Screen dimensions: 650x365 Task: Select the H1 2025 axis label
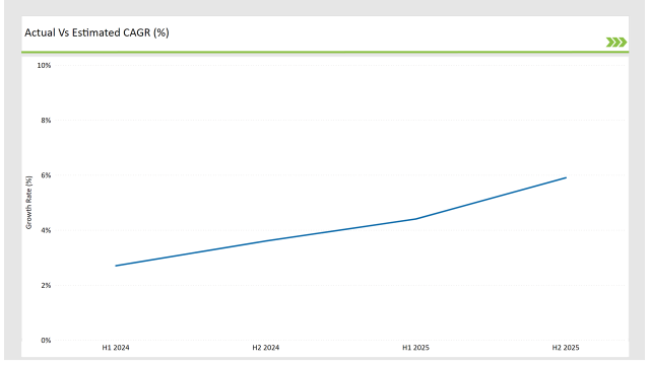click(x=416, y=348)
